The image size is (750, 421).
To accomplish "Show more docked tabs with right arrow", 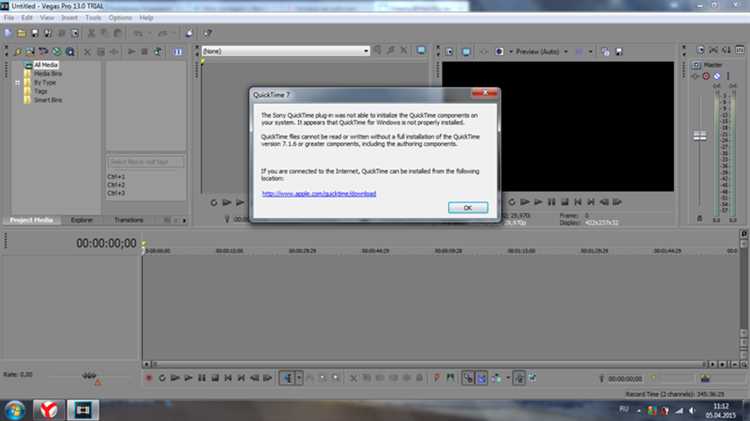I will 184,221.
